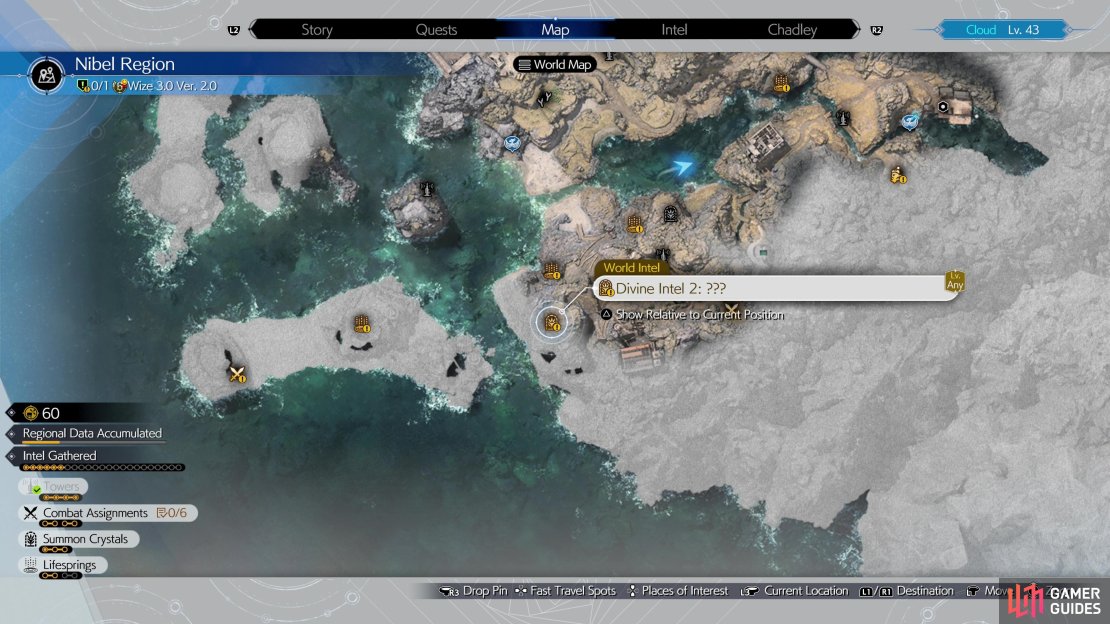Click the Current Location hint

pyautogui.click(x=794, y=591)
